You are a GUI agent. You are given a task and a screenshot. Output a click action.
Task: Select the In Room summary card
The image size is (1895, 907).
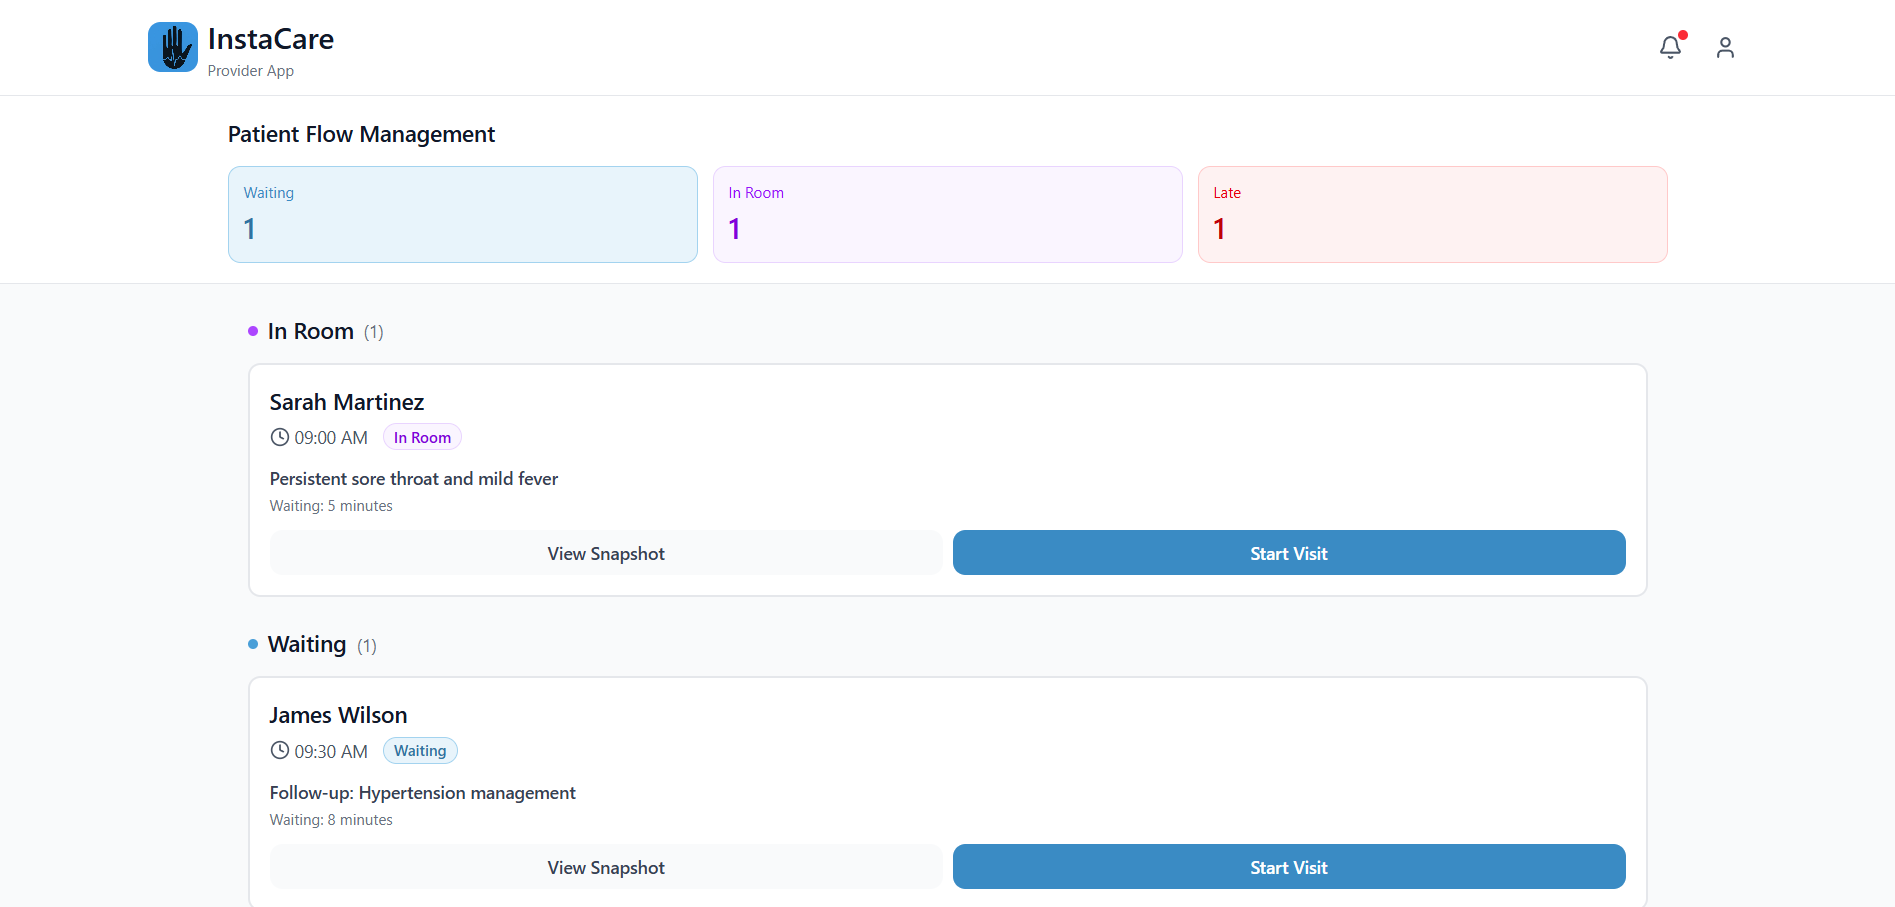coord(948,214)
